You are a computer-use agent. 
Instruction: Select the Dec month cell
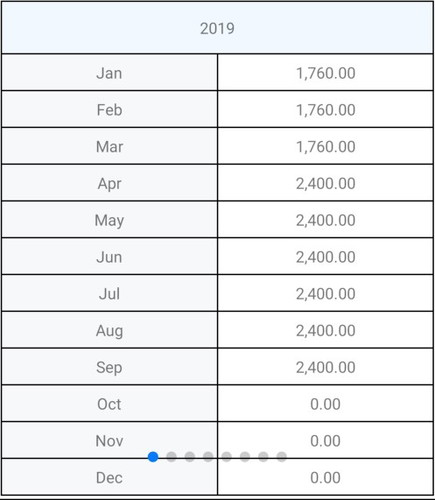(109, 477)
